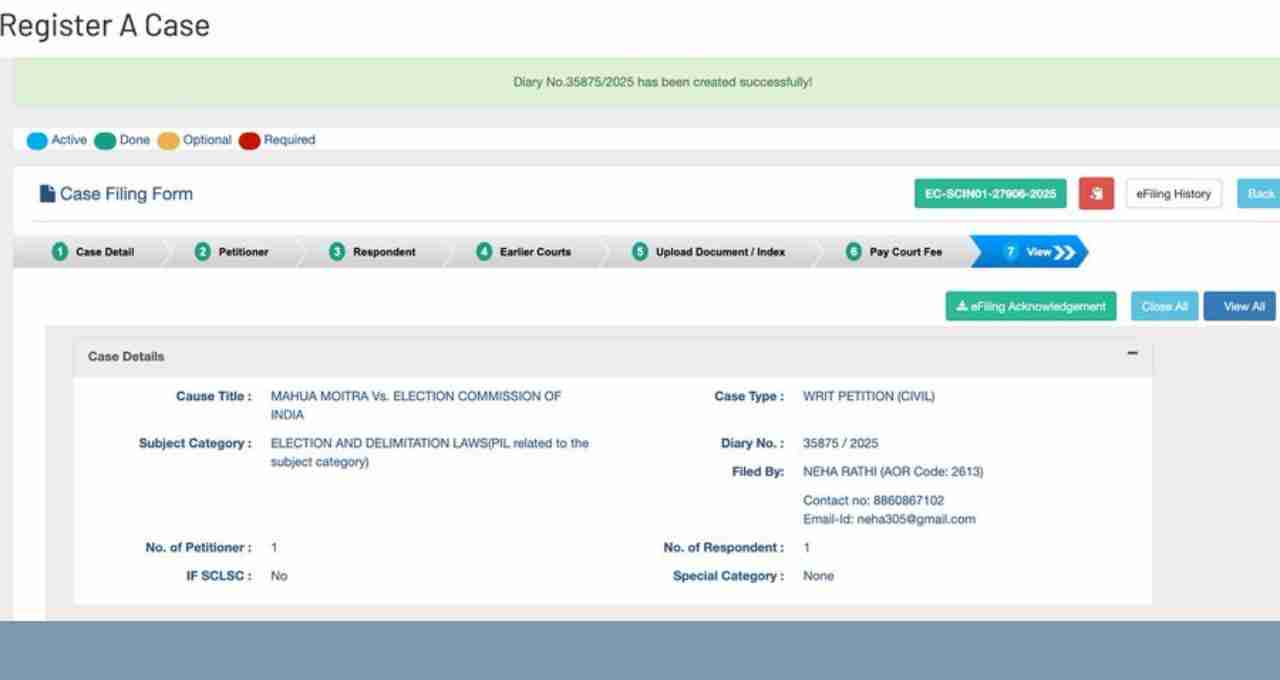1280x680 pixels.
Task: Click the Cause Title field label
Action: (214, 396)
